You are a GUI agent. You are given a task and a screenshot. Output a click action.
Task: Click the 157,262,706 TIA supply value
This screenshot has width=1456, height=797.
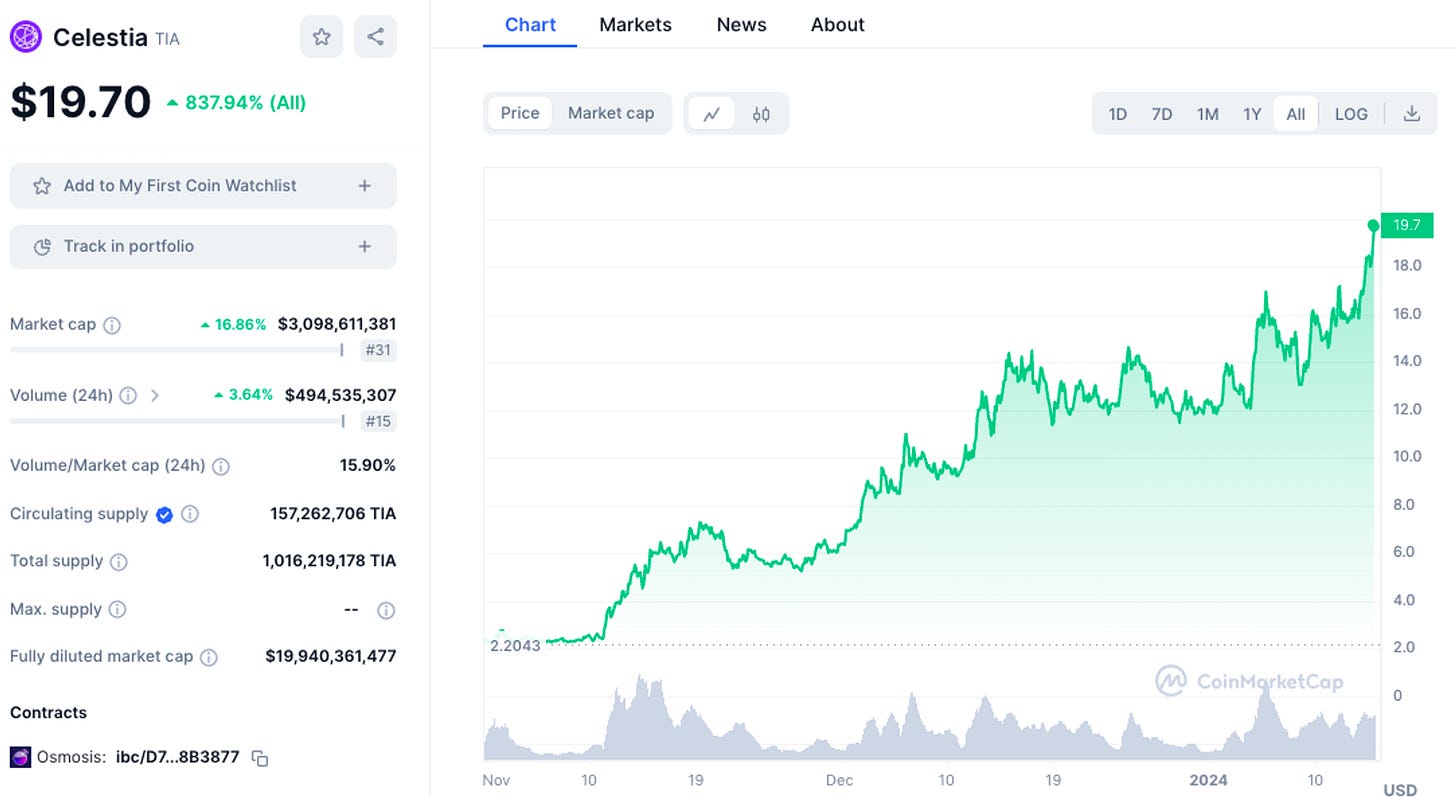[333, 514]
